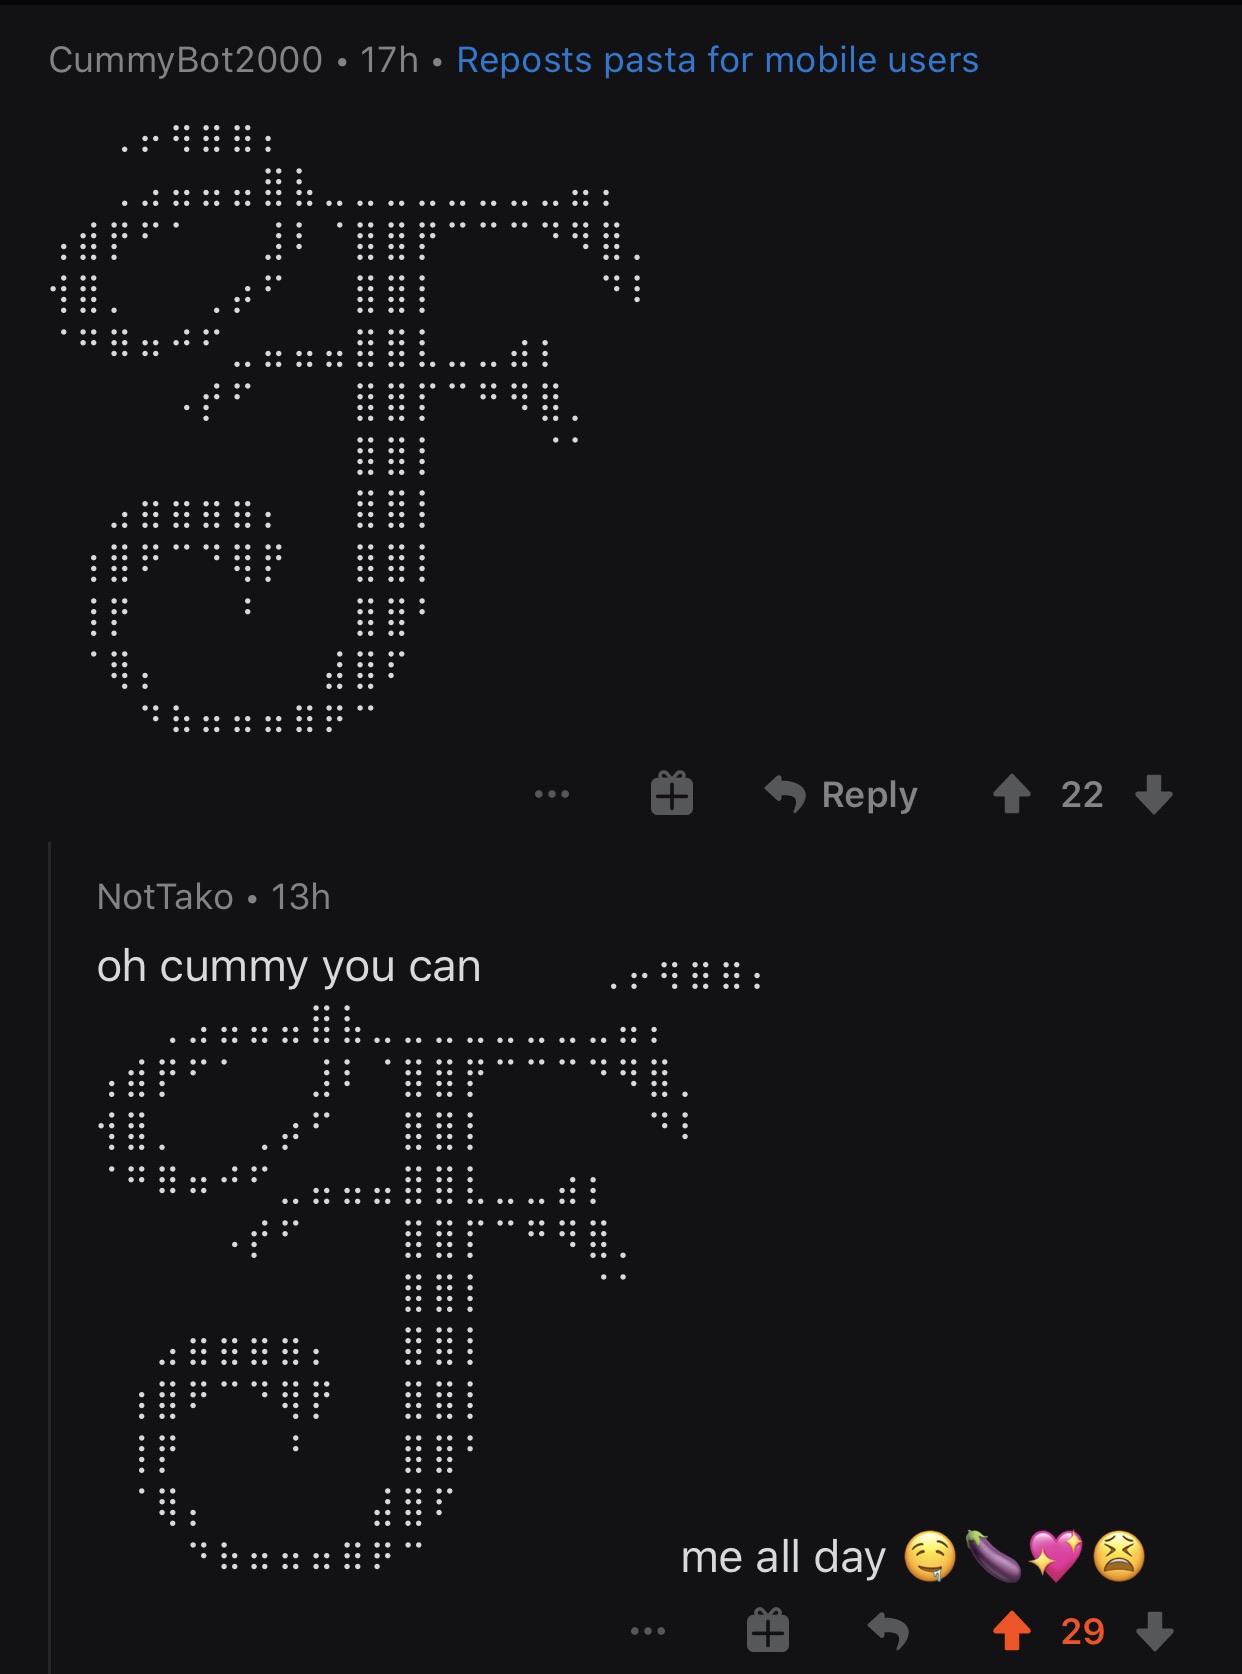
Task: Give an award to NotTako's reply
Action: pyautogui.click(x=768, y=1630)
